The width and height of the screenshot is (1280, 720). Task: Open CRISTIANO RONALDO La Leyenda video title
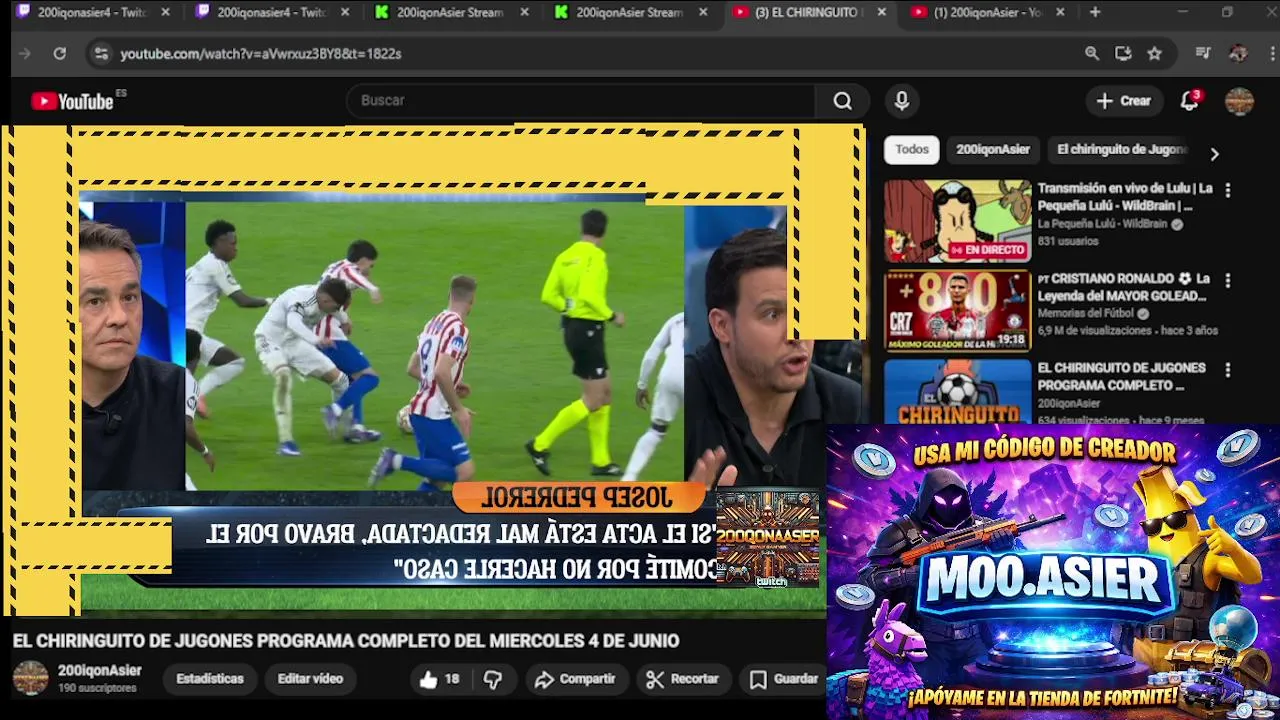[1124, 287]
